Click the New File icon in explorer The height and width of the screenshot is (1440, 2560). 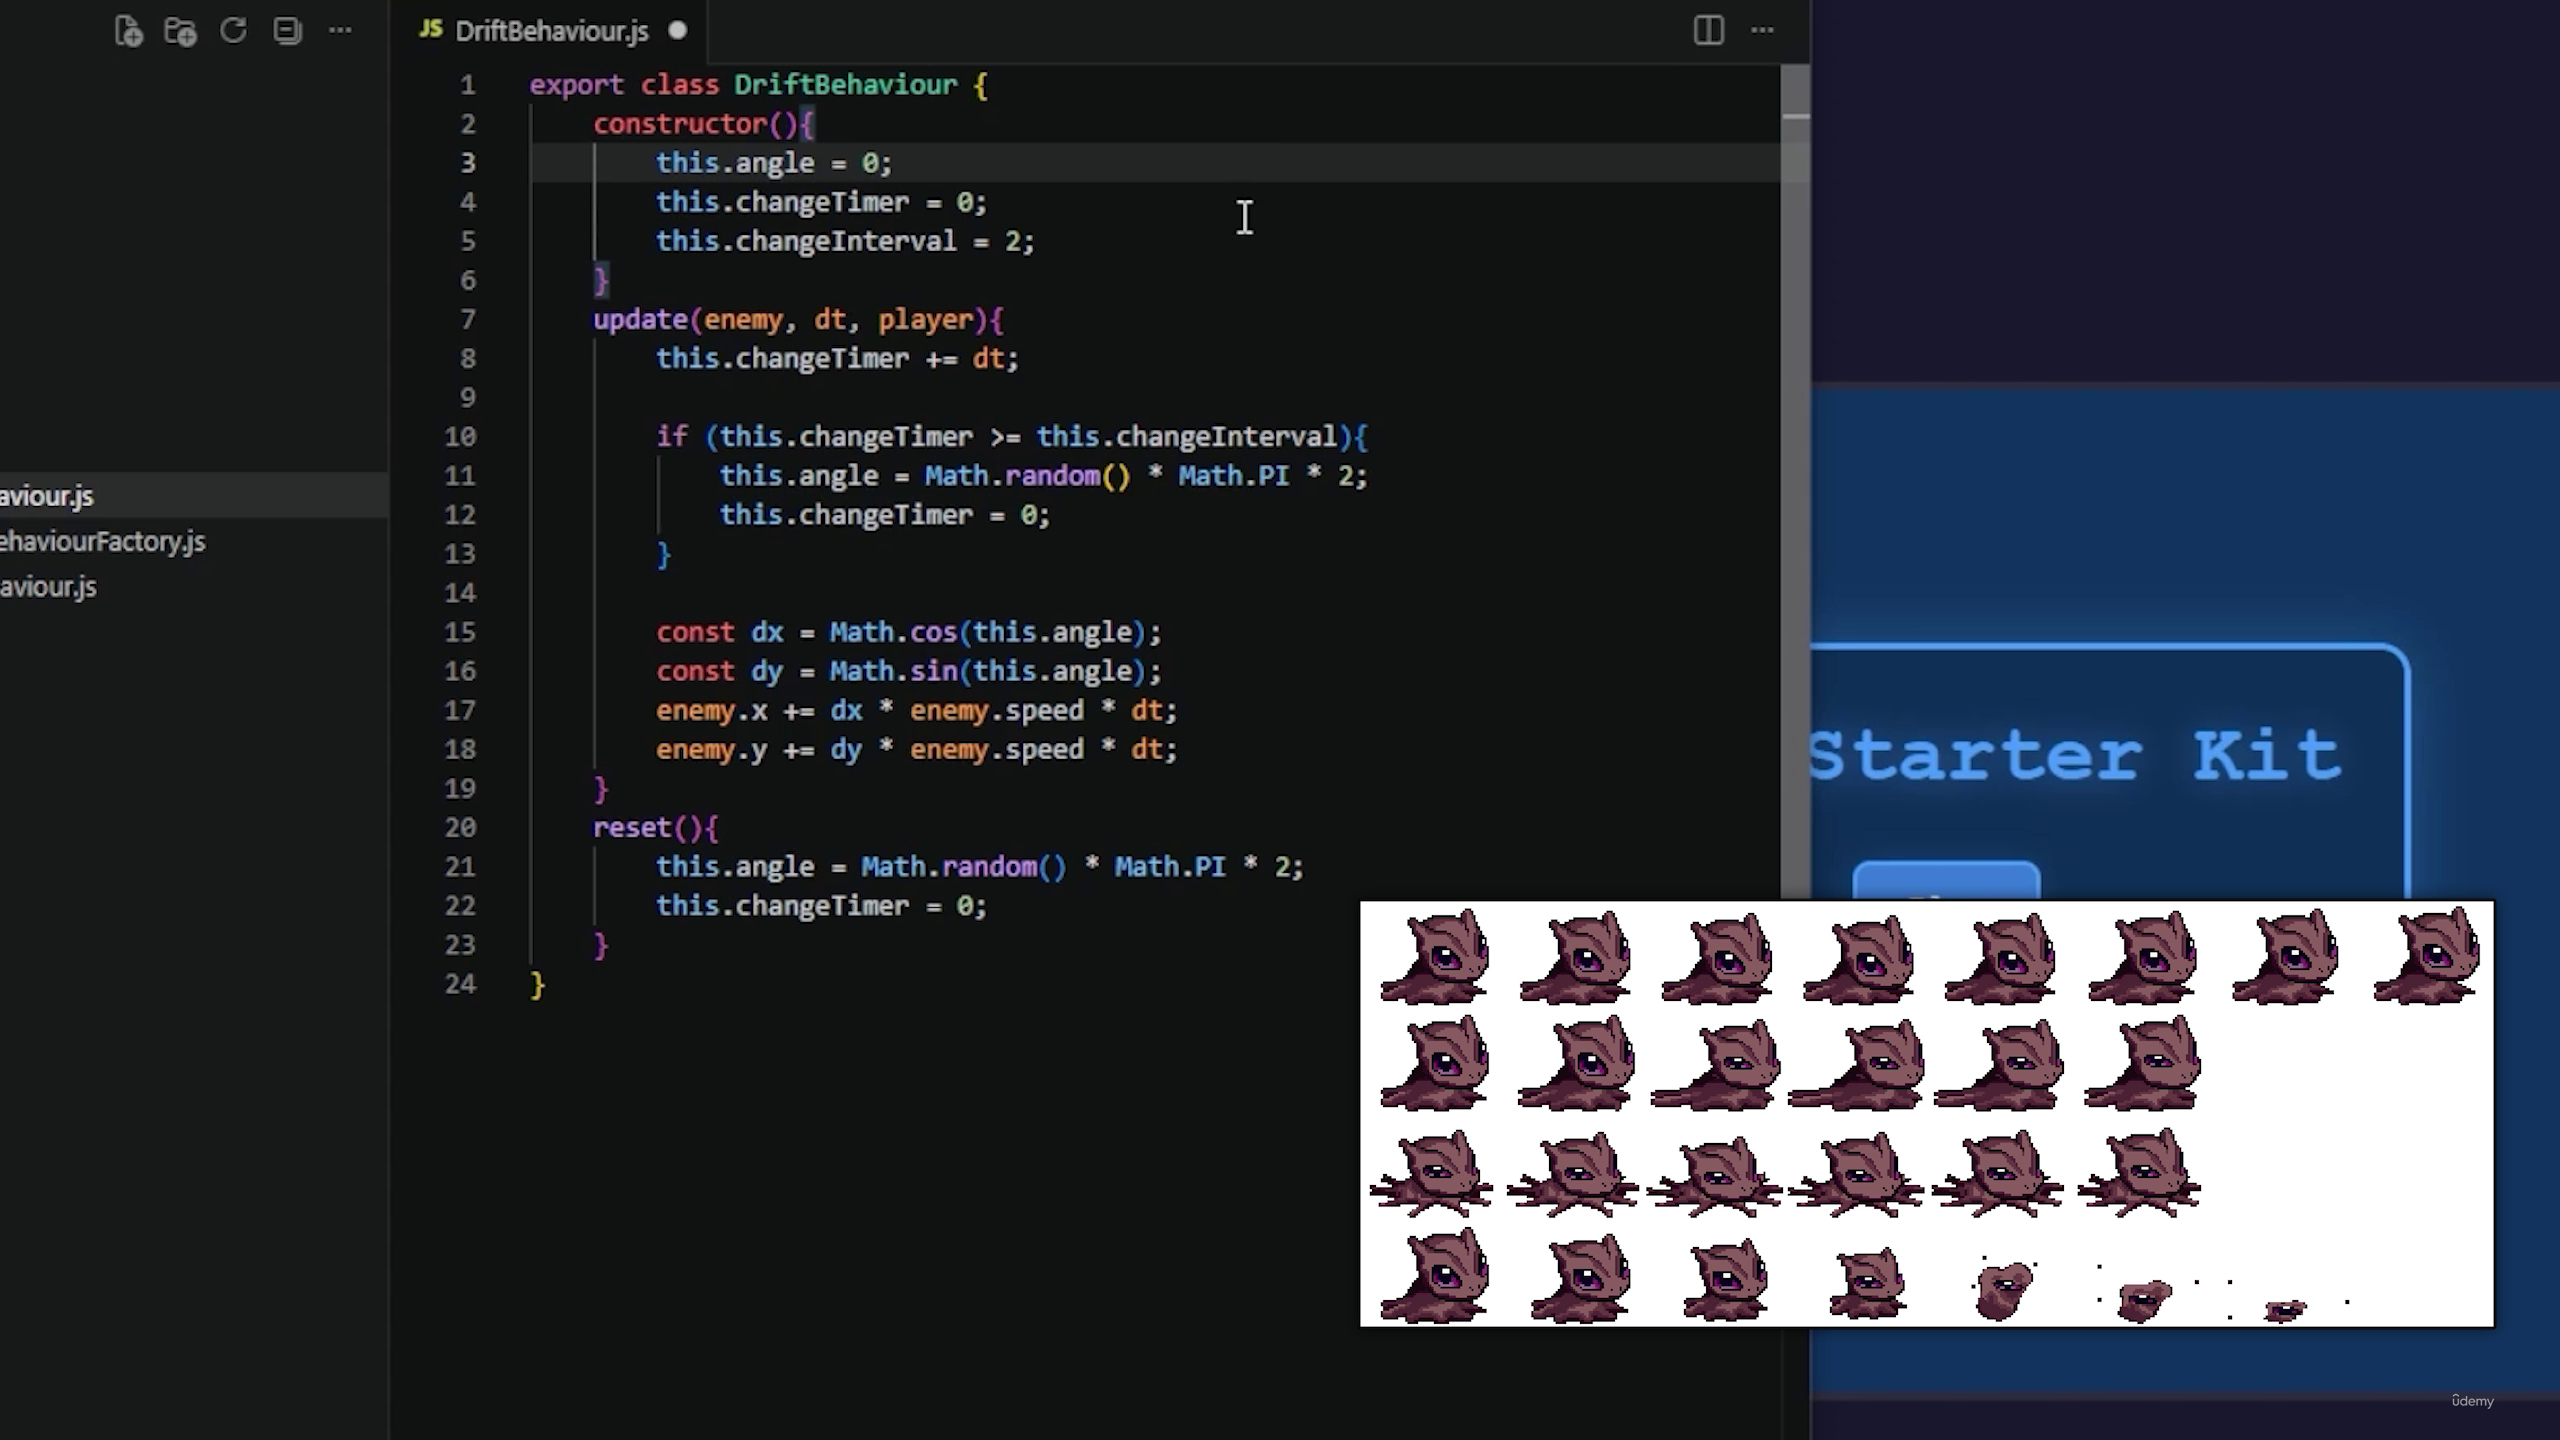tap(128, 31)
